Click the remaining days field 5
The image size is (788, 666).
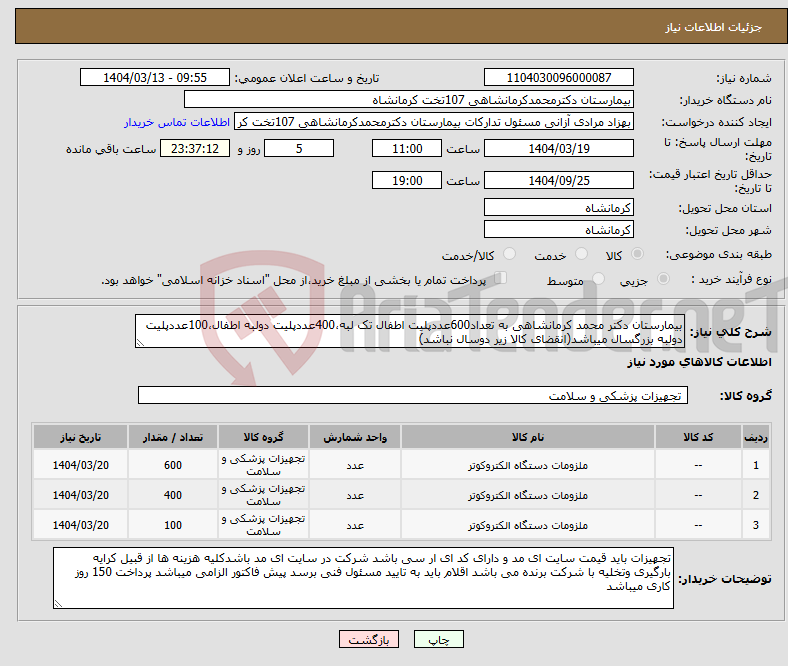299,148
